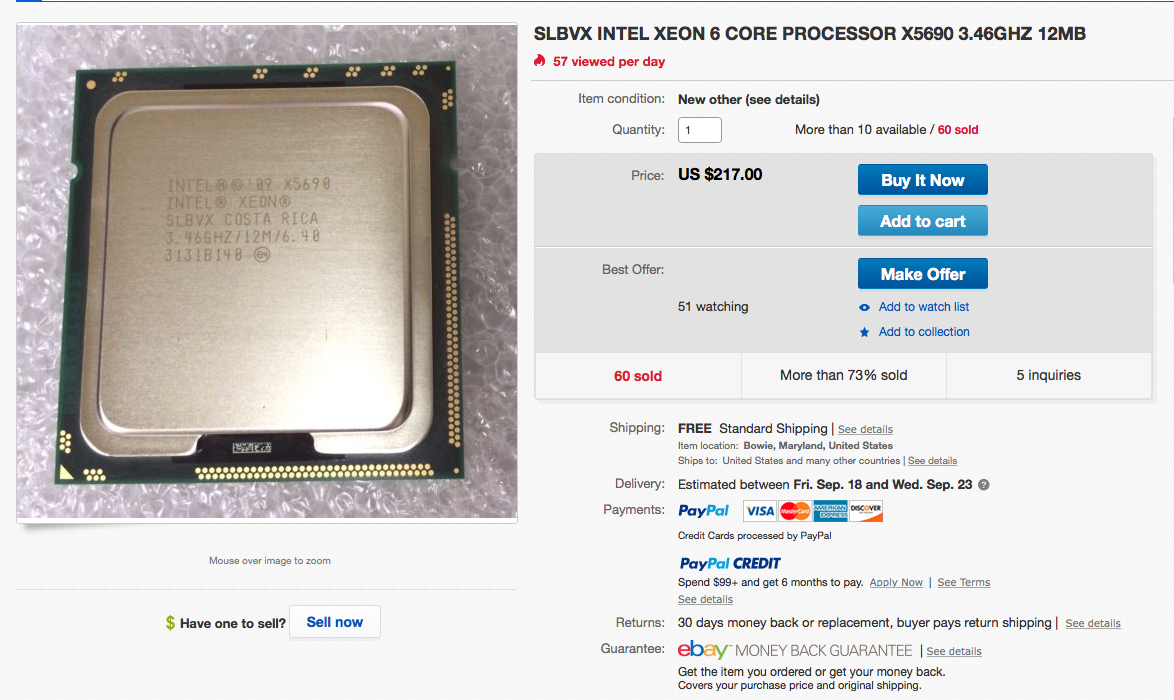Click the star icon beside Add to collection
Screen dimensions: 1174x700
864,332
